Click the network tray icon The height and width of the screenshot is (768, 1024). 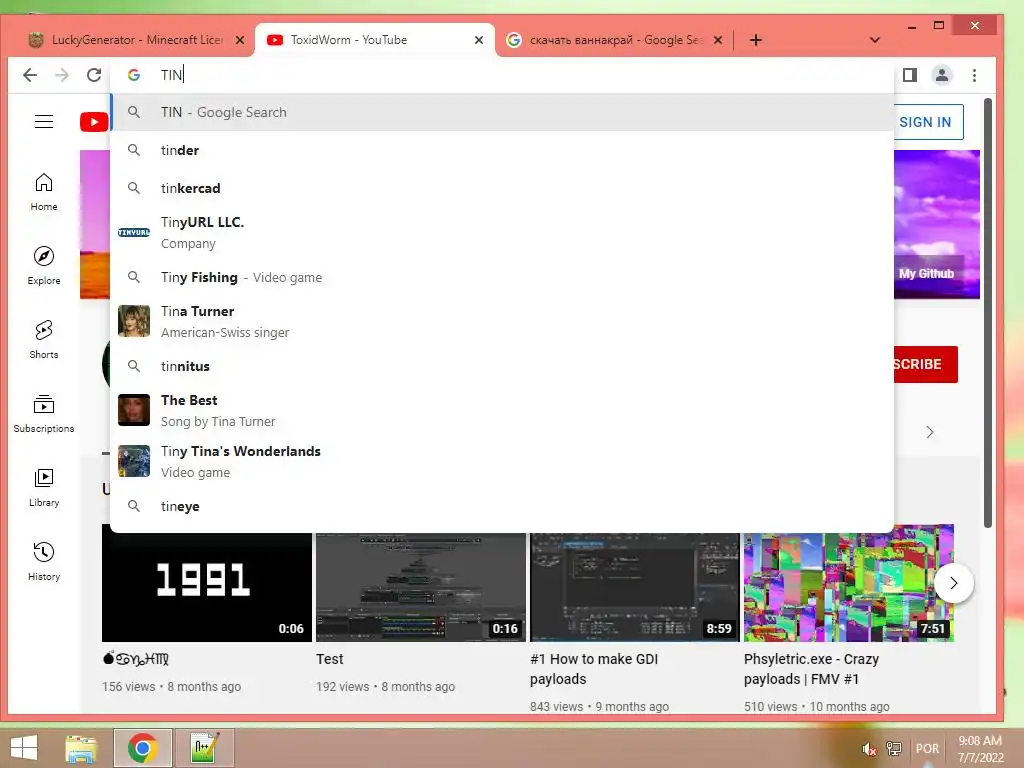click(894, 749)
